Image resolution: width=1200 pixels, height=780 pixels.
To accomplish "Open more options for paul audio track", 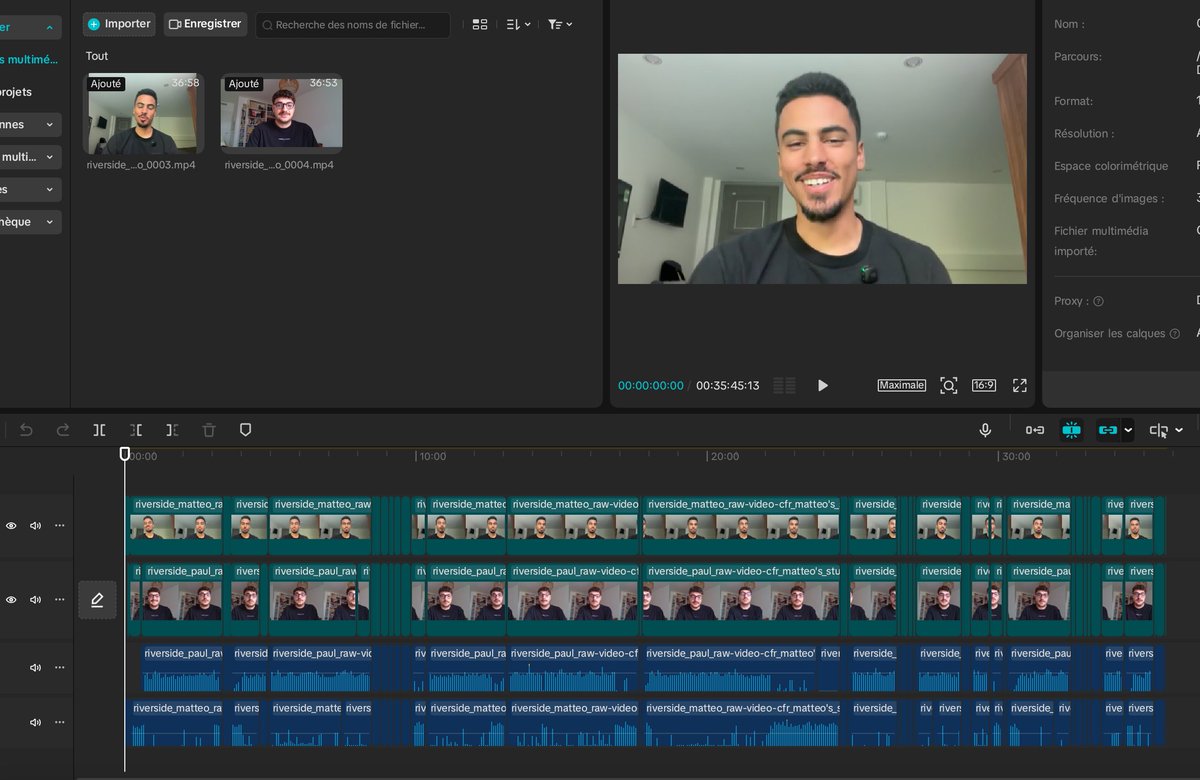I will pos(59,667).
